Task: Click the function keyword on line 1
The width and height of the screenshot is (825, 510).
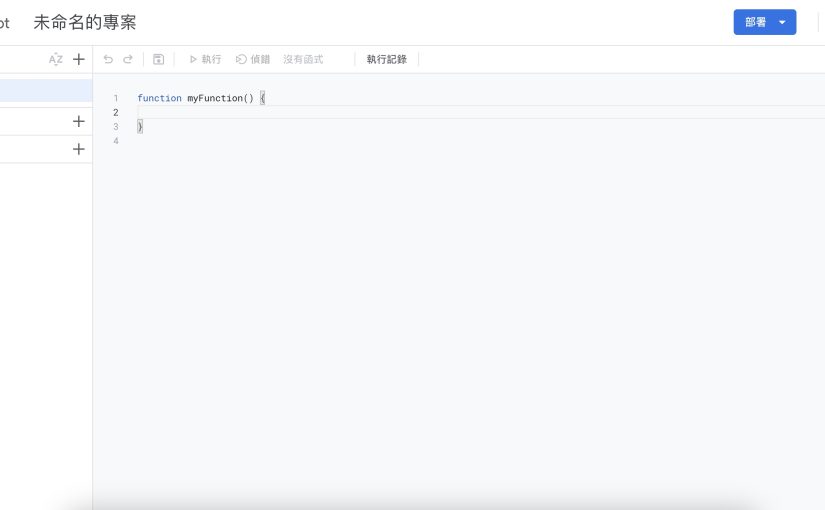Action: pyautogui.click(x=159, y=98)
